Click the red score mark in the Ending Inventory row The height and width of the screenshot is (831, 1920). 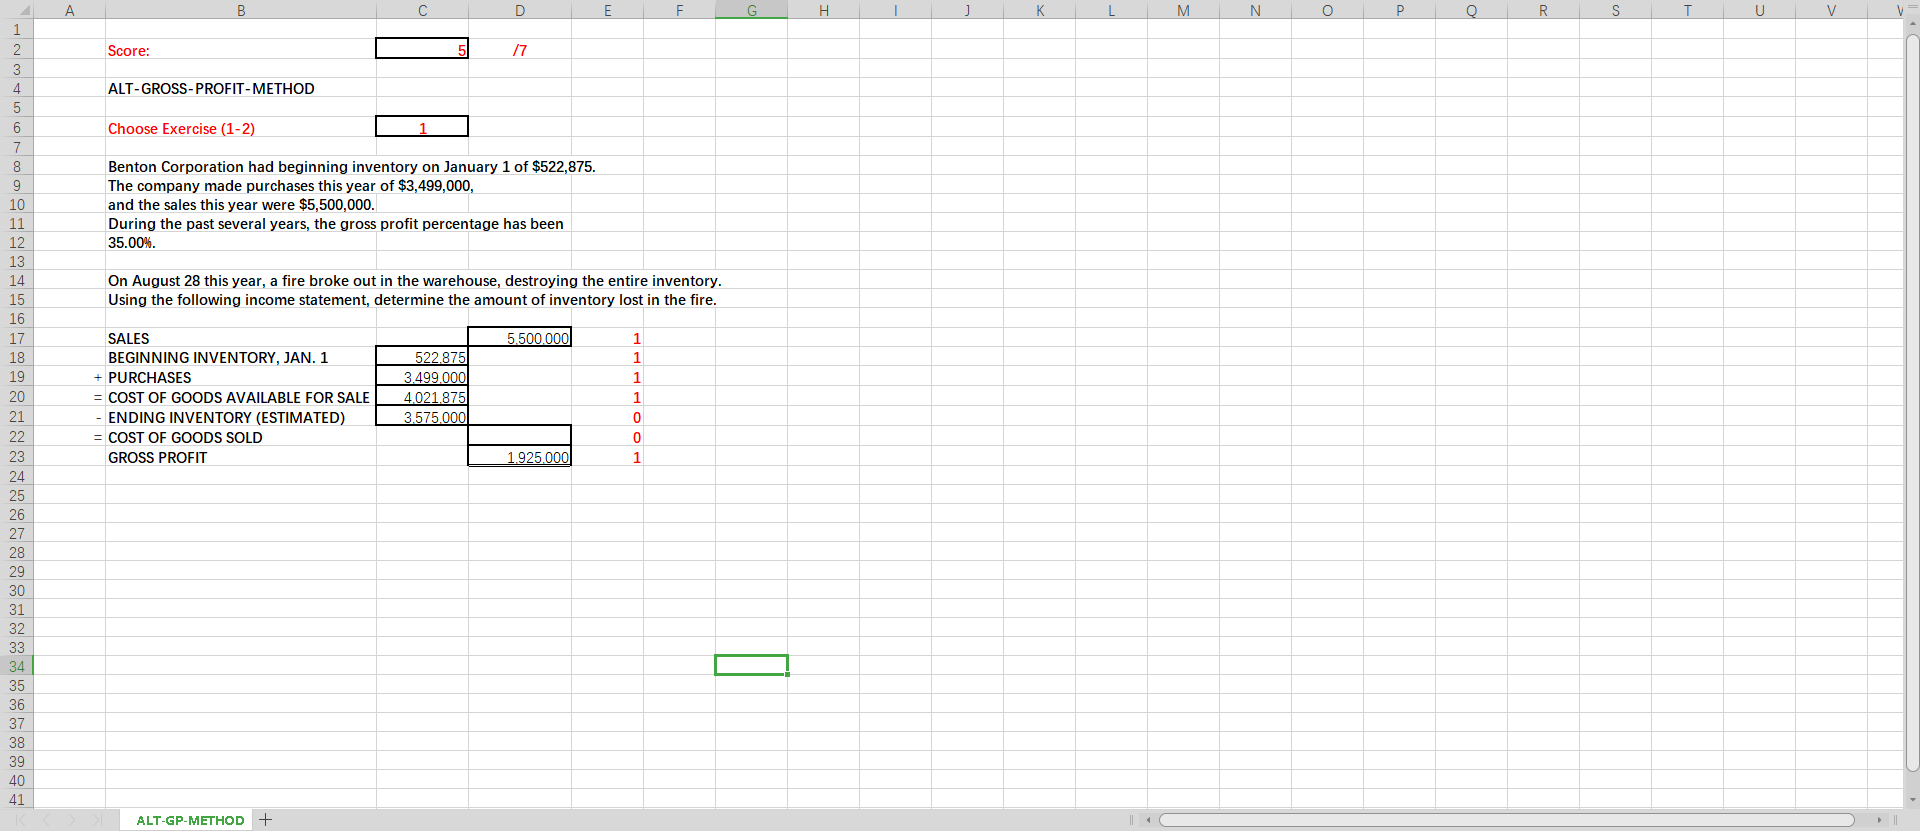point(636,417)
